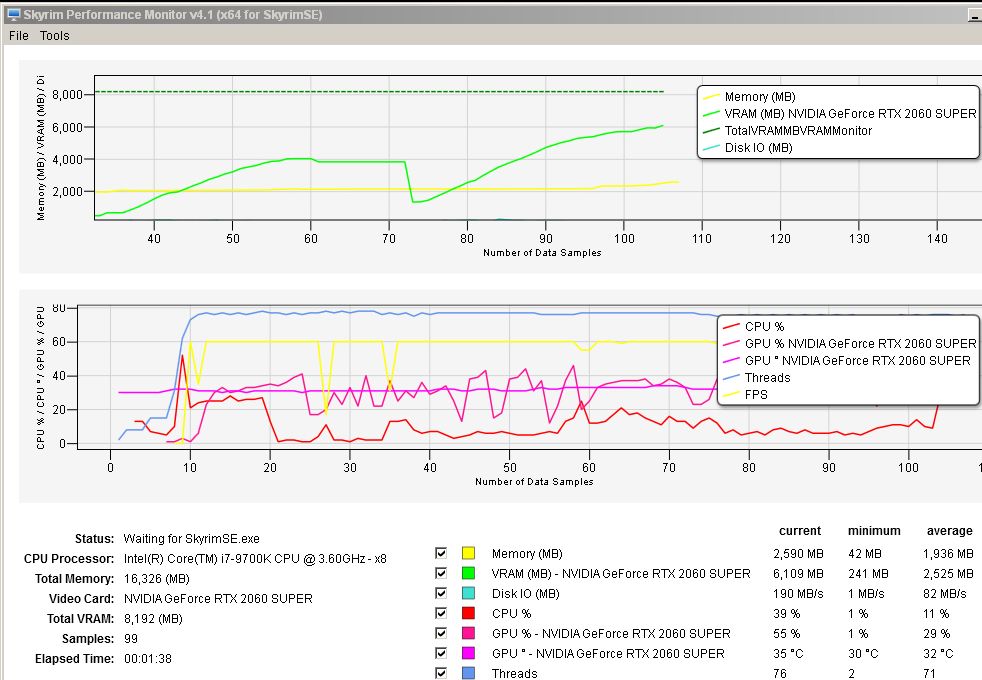Click the magenta GPU ° color swatch

[x=468, y=654]
